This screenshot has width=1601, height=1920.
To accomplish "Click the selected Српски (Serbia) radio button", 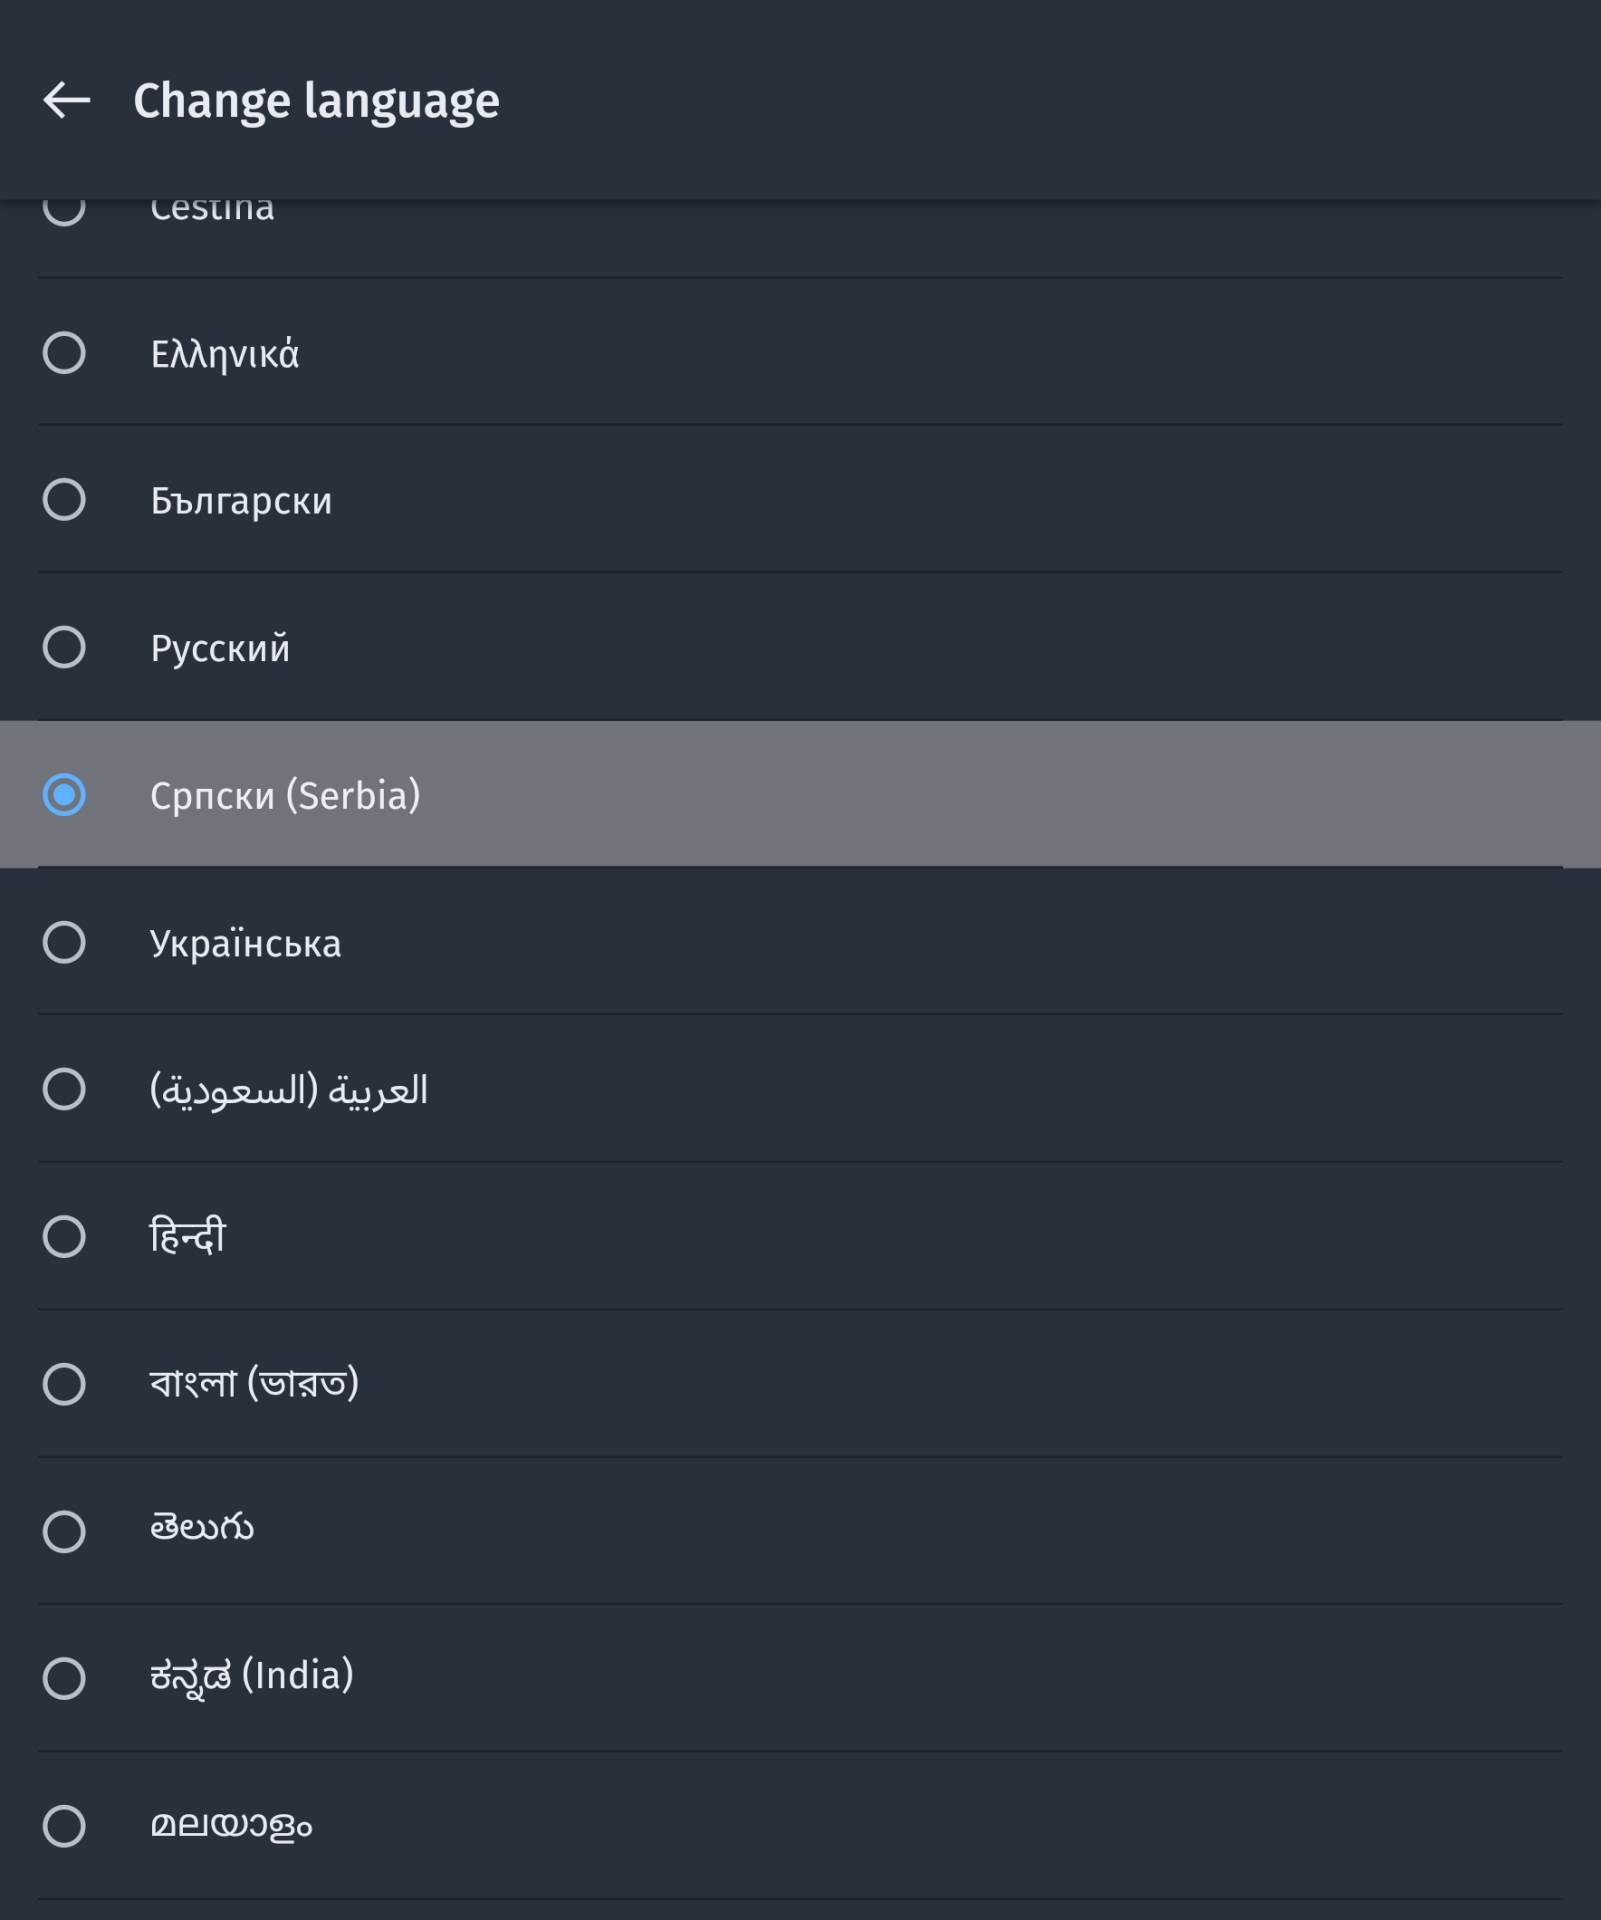I will 64,795.
